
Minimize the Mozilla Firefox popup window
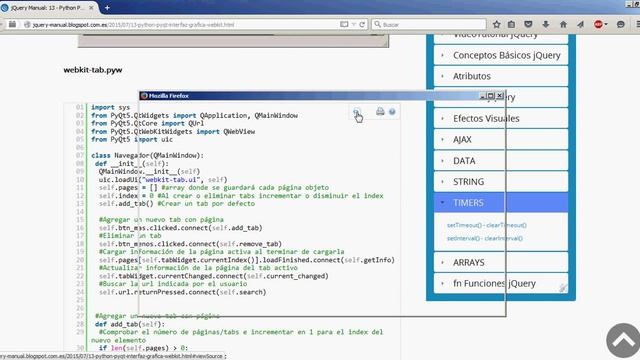[482, 96]
